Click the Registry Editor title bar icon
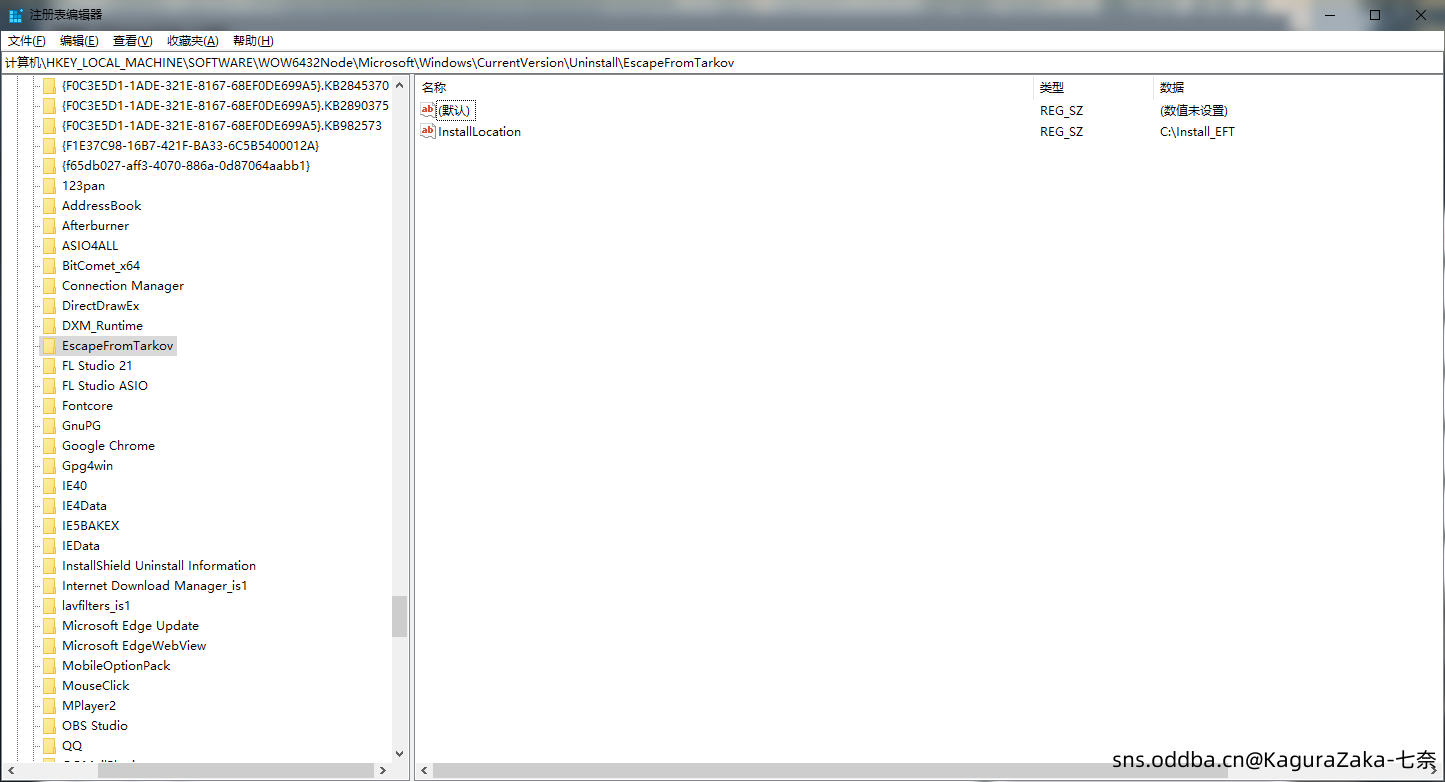The width and height of the screenshot is (1445, 782). [15, 15]
